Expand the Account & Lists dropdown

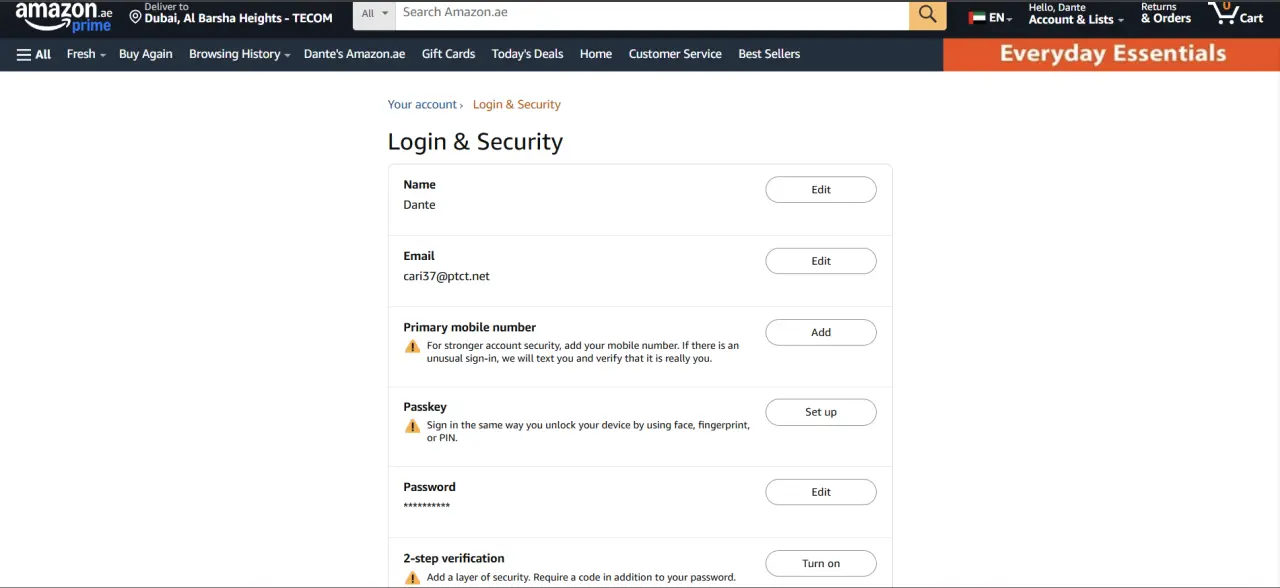(1076, 14)
